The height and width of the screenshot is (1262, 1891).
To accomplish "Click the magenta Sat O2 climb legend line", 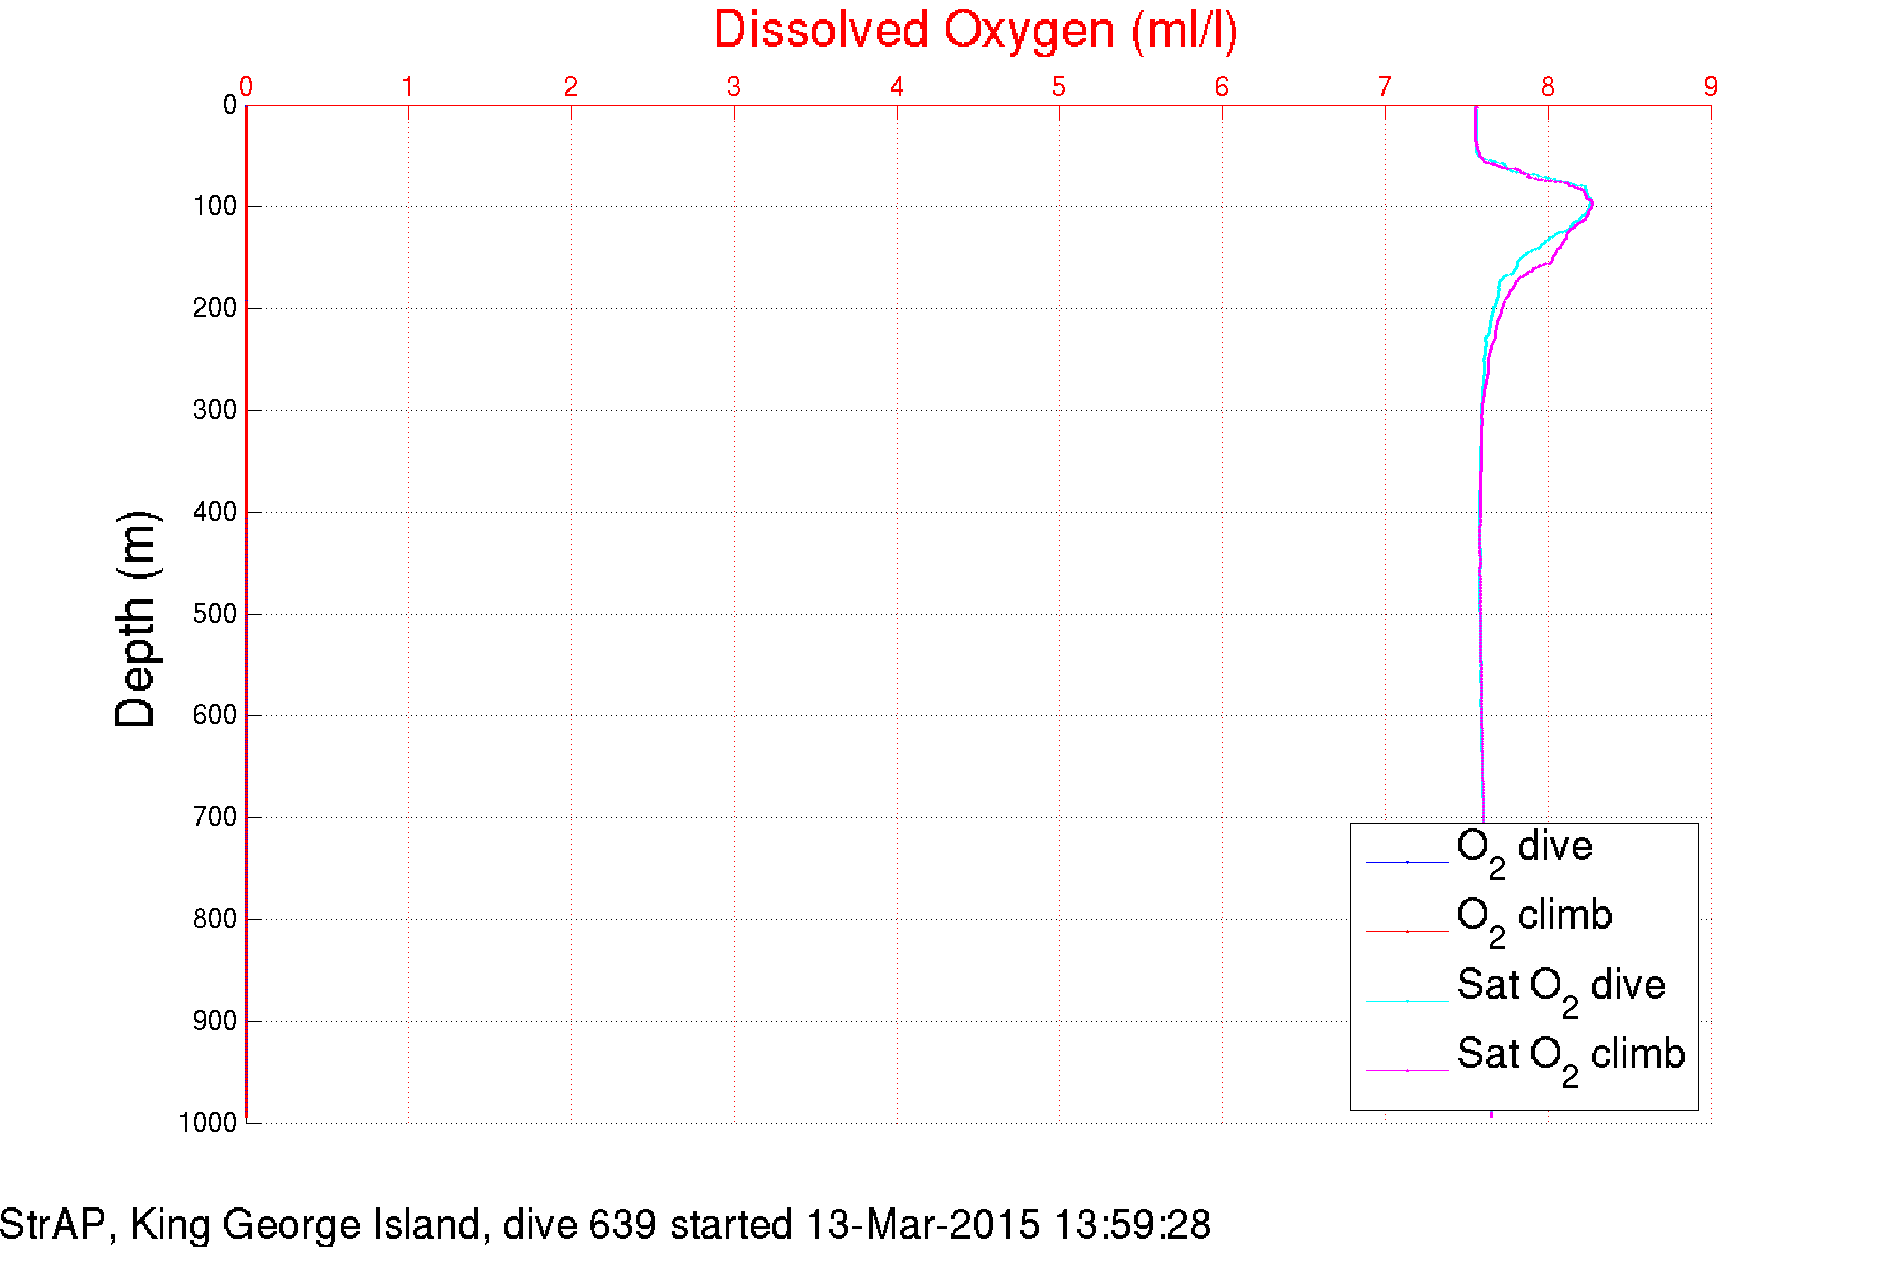I will coord(1407,1070).
